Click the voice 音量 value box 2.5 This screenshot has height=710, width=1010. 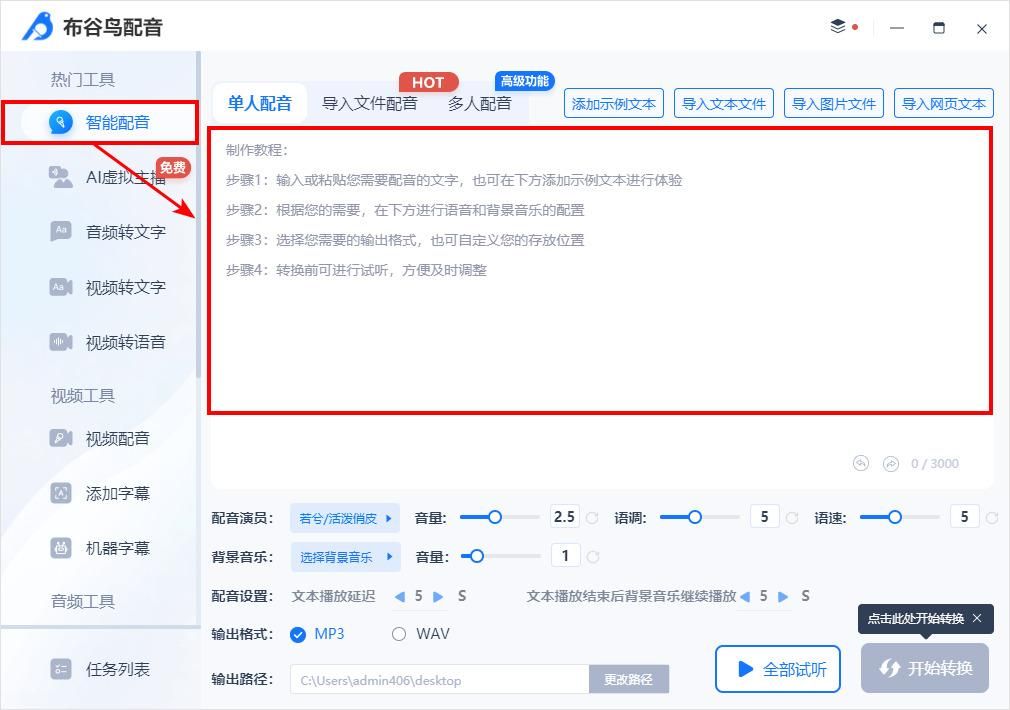coord(565,517)
